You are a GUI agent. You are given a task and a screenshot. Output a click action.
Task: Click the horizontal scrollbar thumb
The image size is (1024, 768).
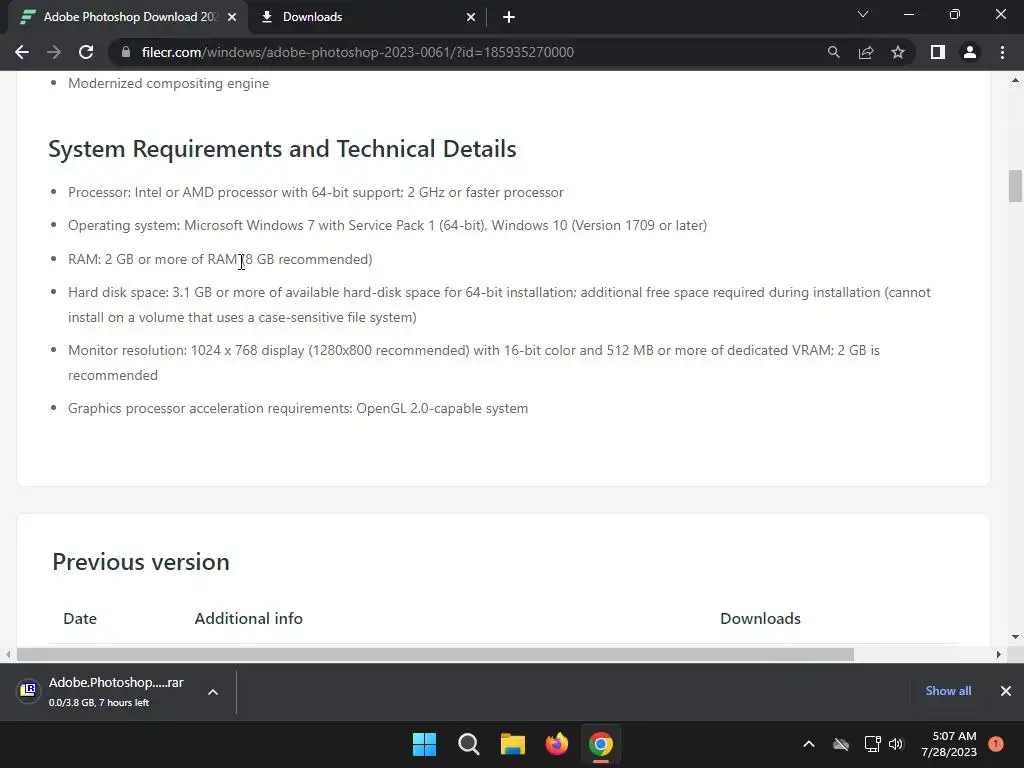click(x=435, y=654)
